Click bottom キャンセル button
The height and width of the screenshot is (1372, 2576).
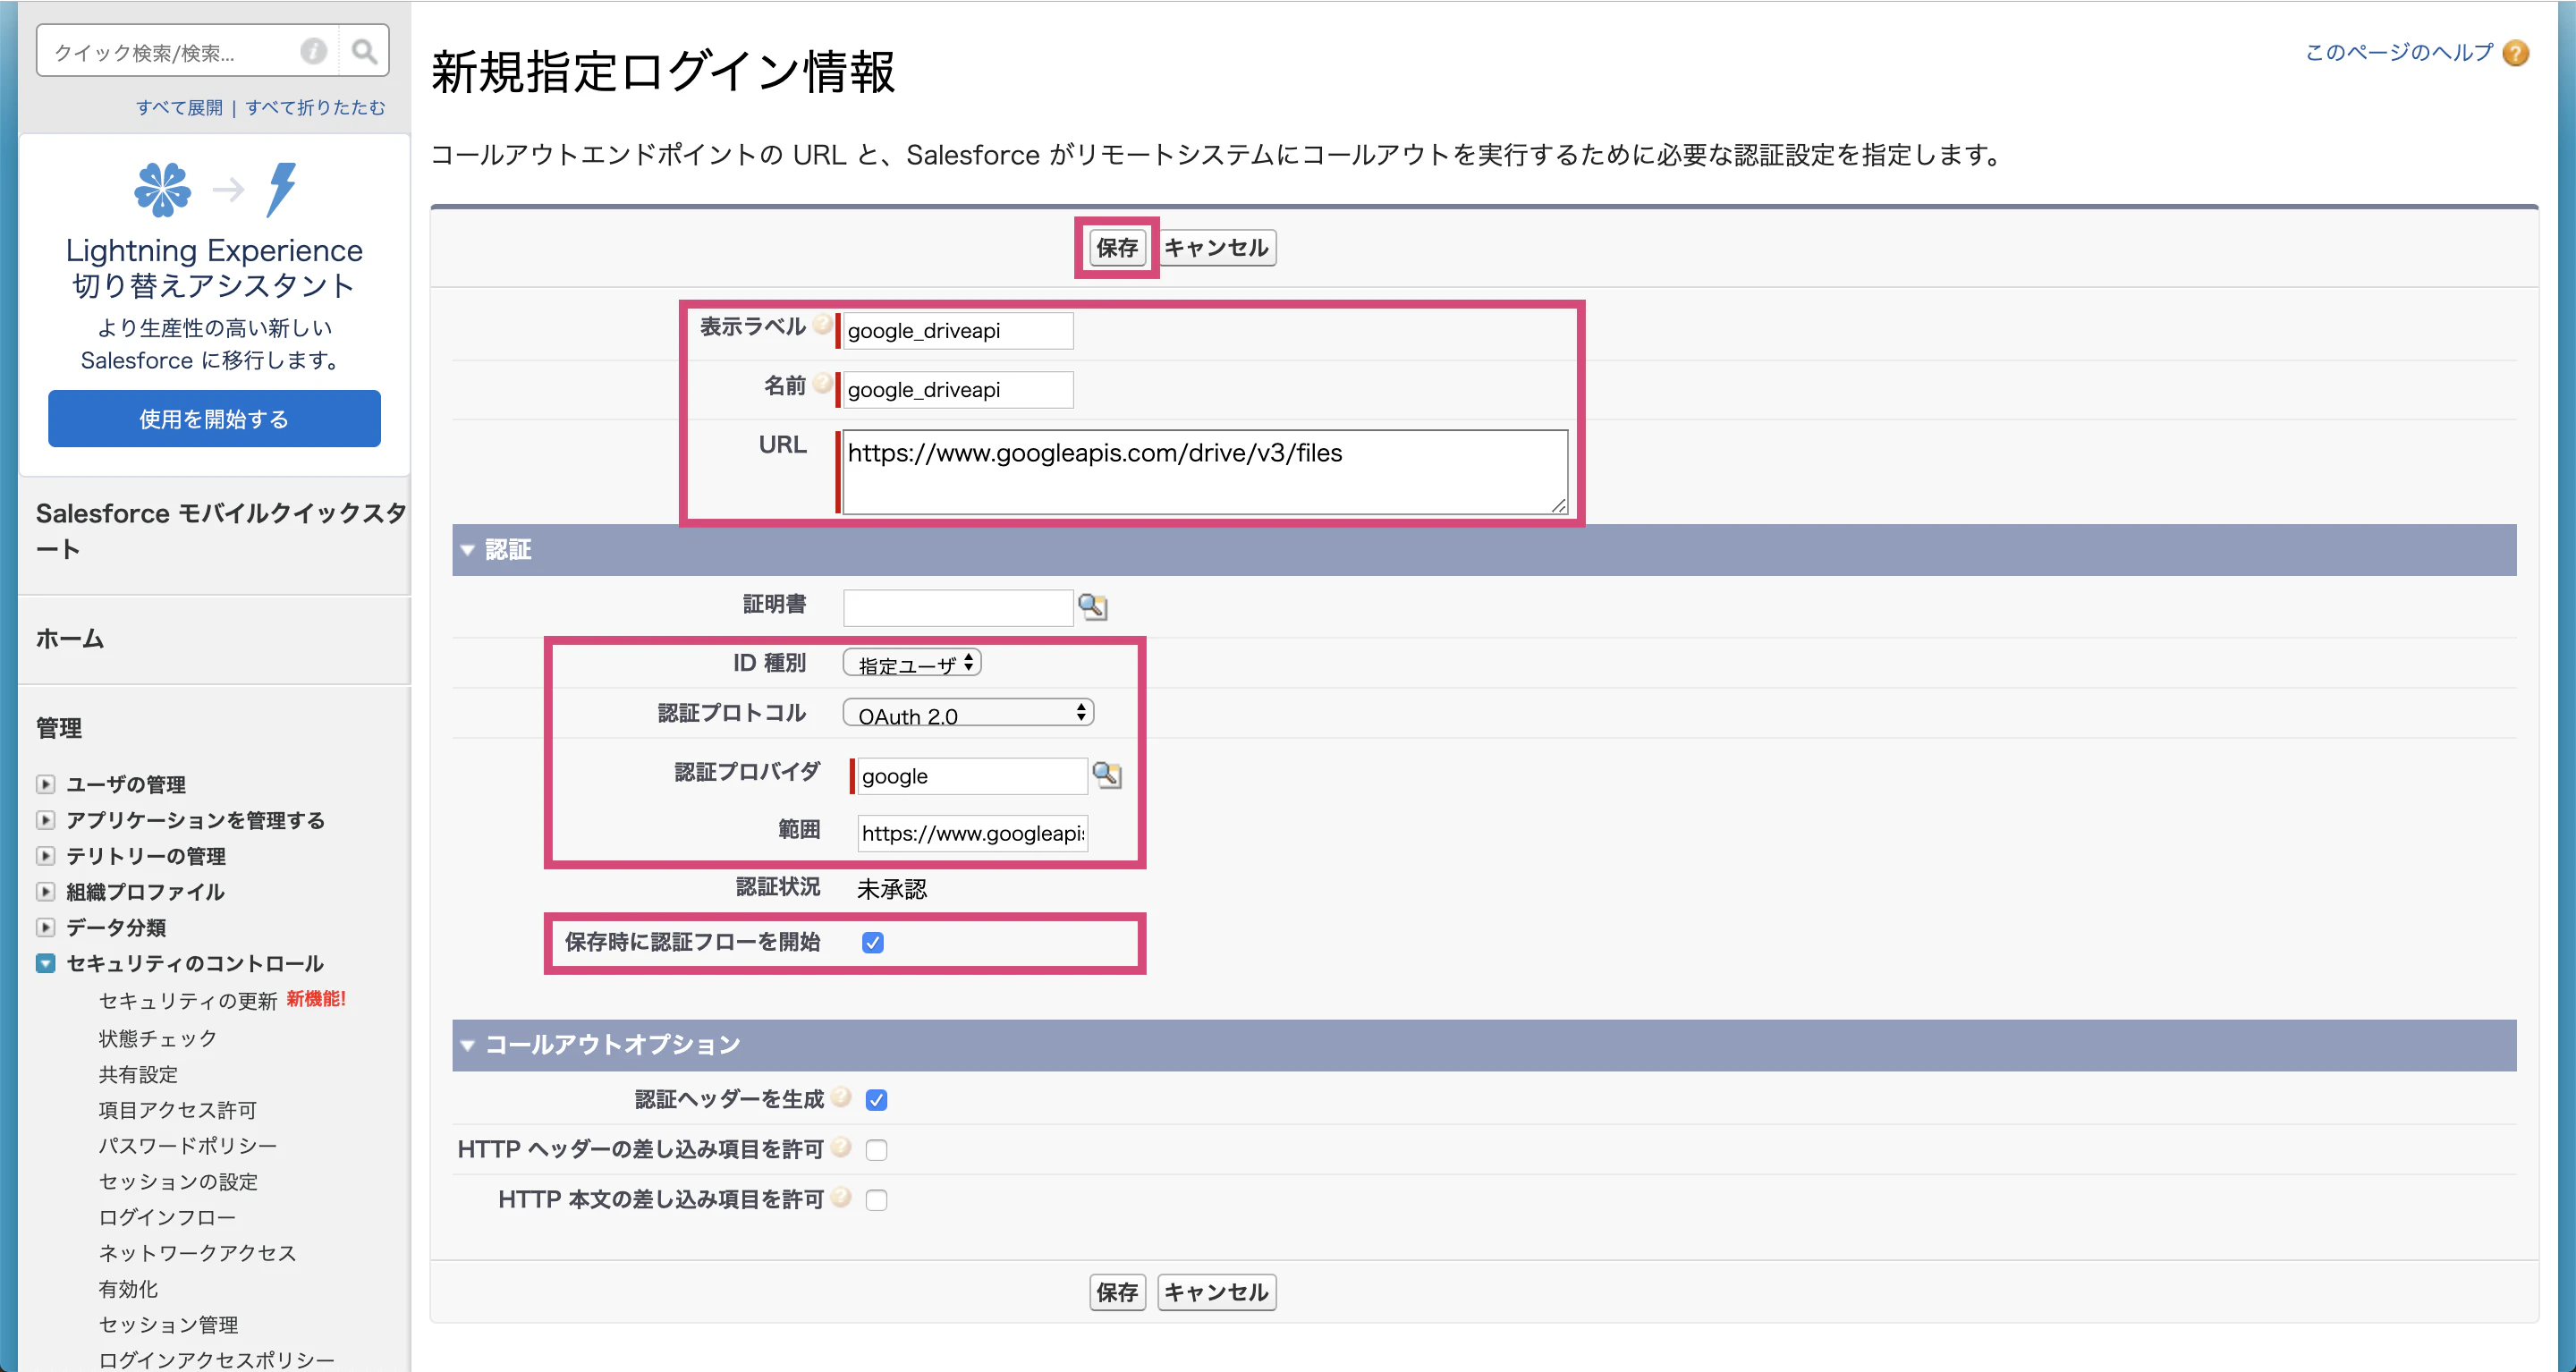(1217, 1292)
